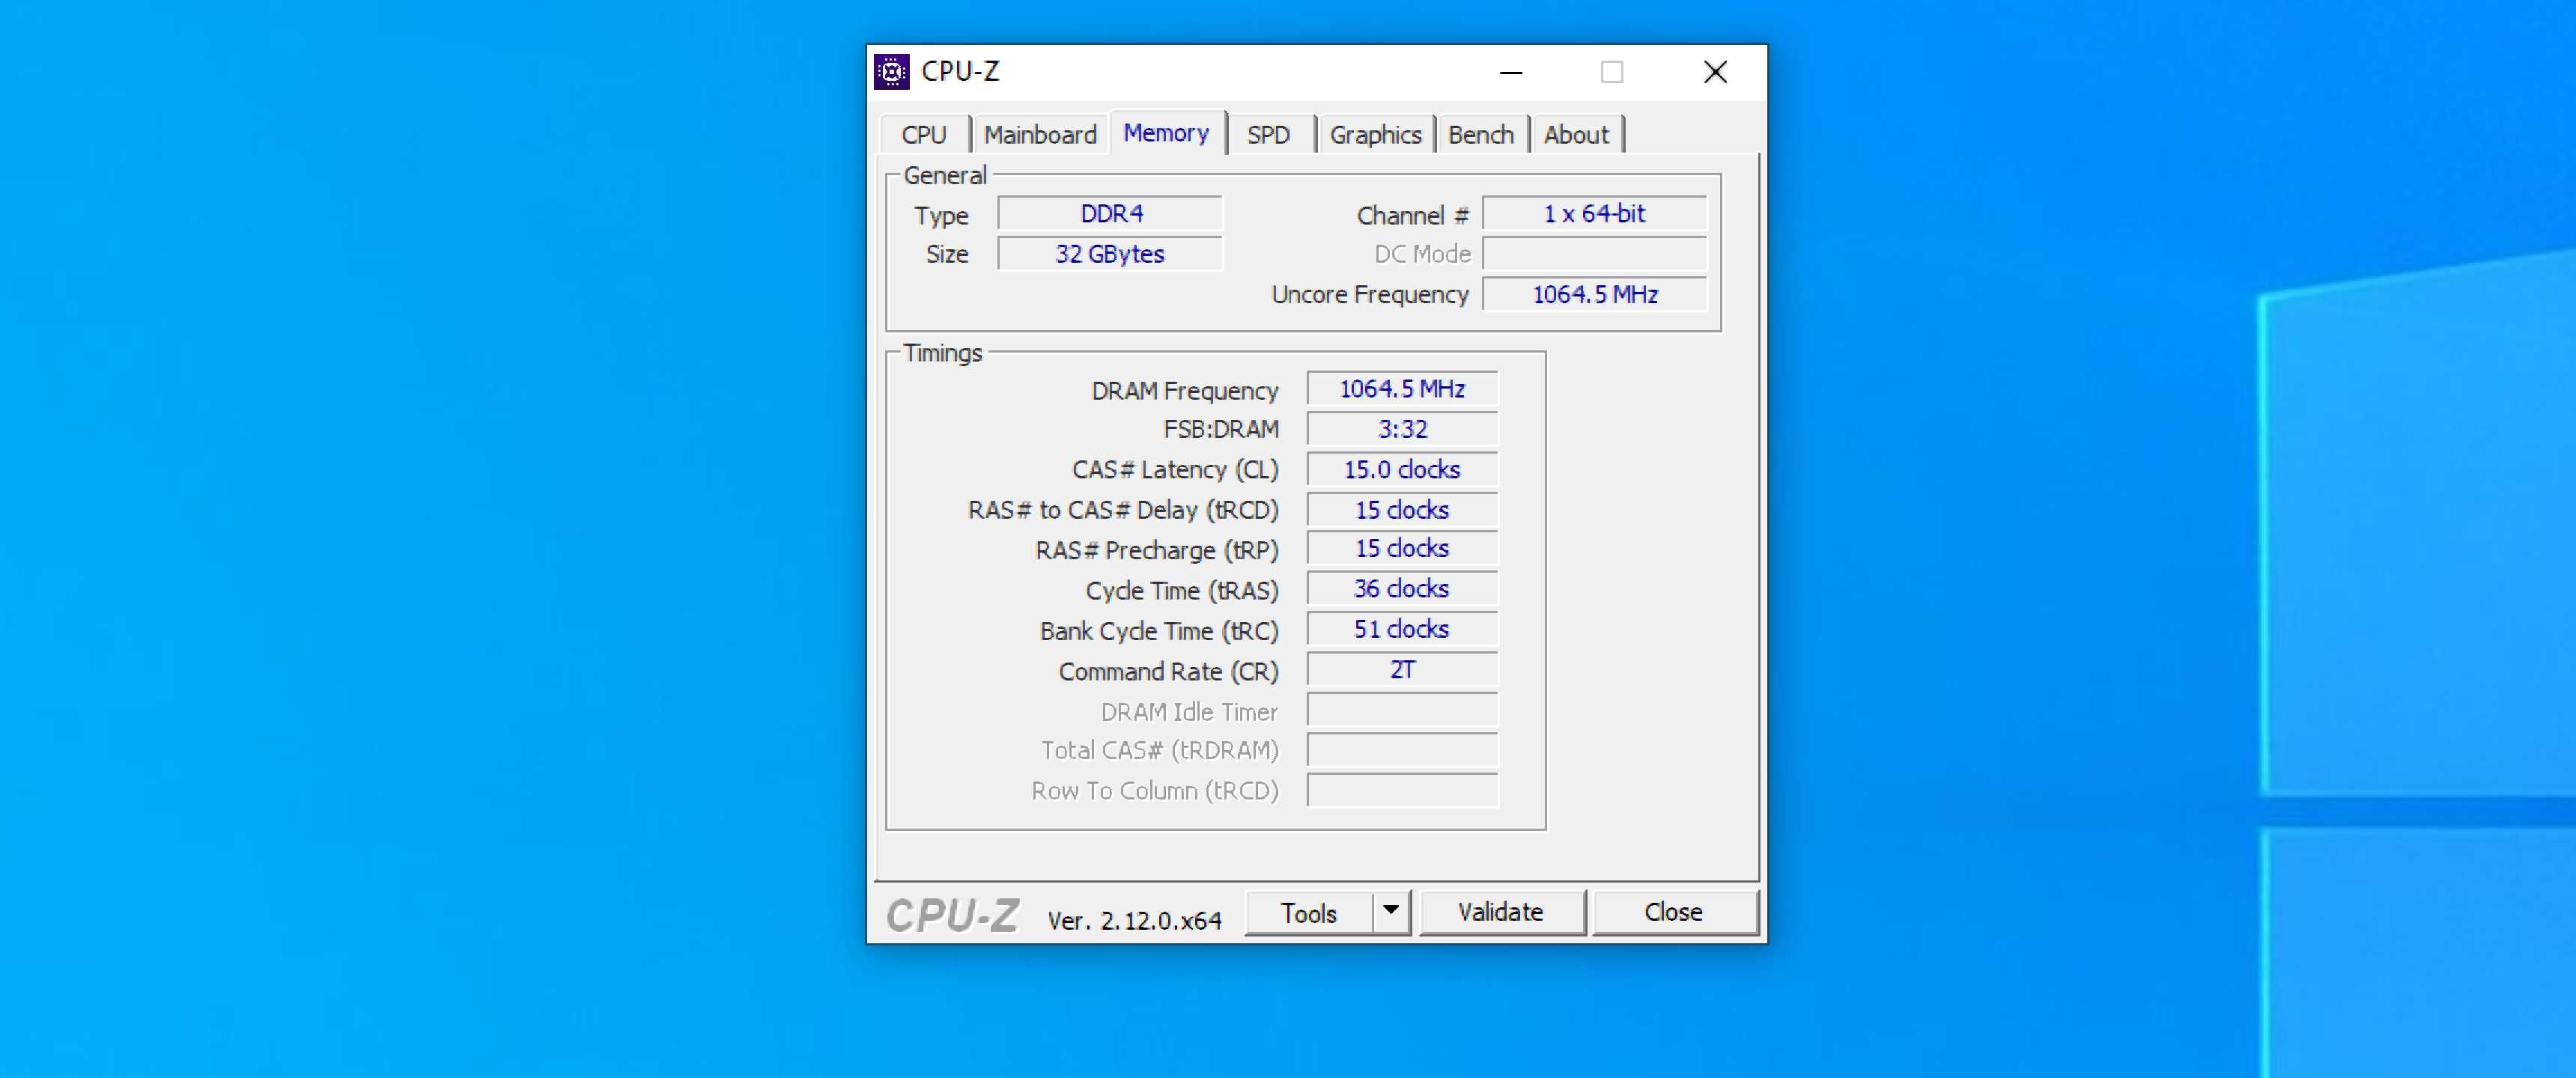
Task: Click the DRAM Frequency 1064.5 MHz value
Action: [1402, 389]
